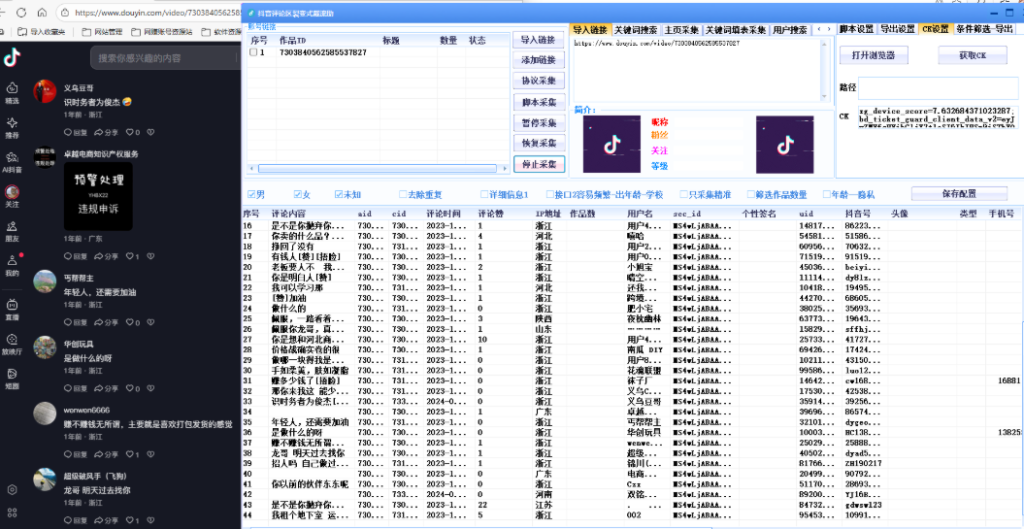
Task: Tick the checkbox for work row 1
Action: (x=253, y=52)
